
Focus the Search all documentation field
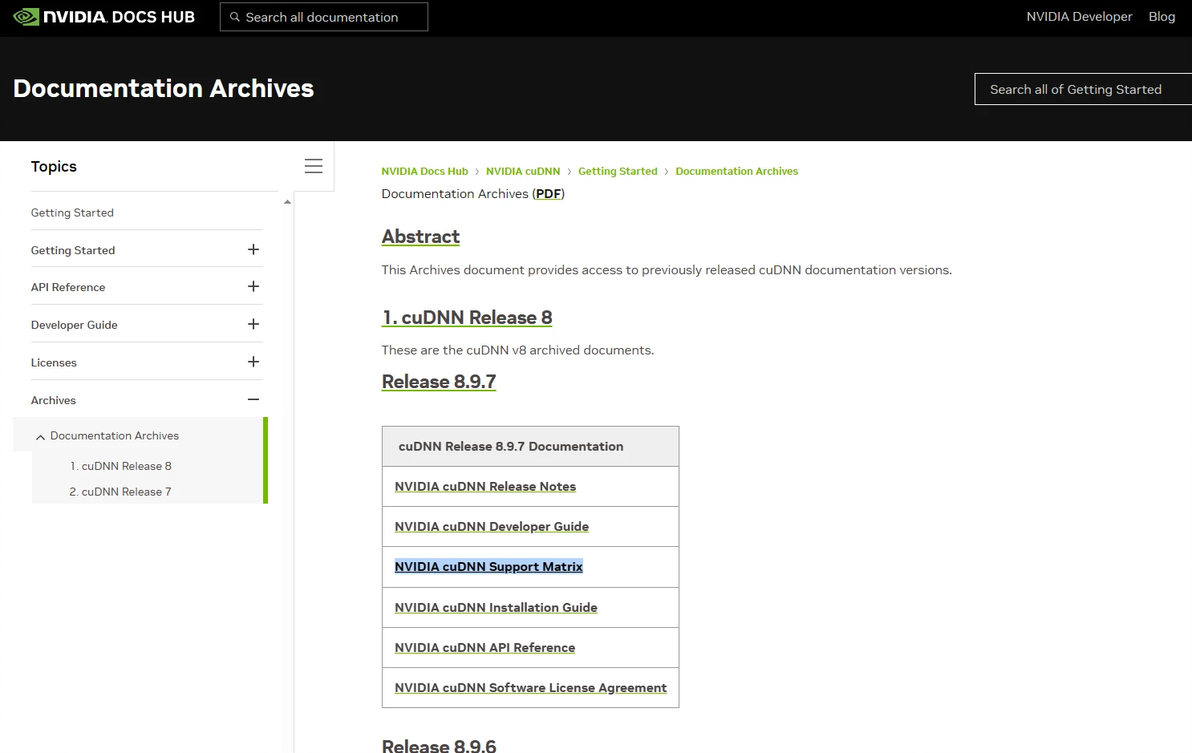(x=324, y=17)
